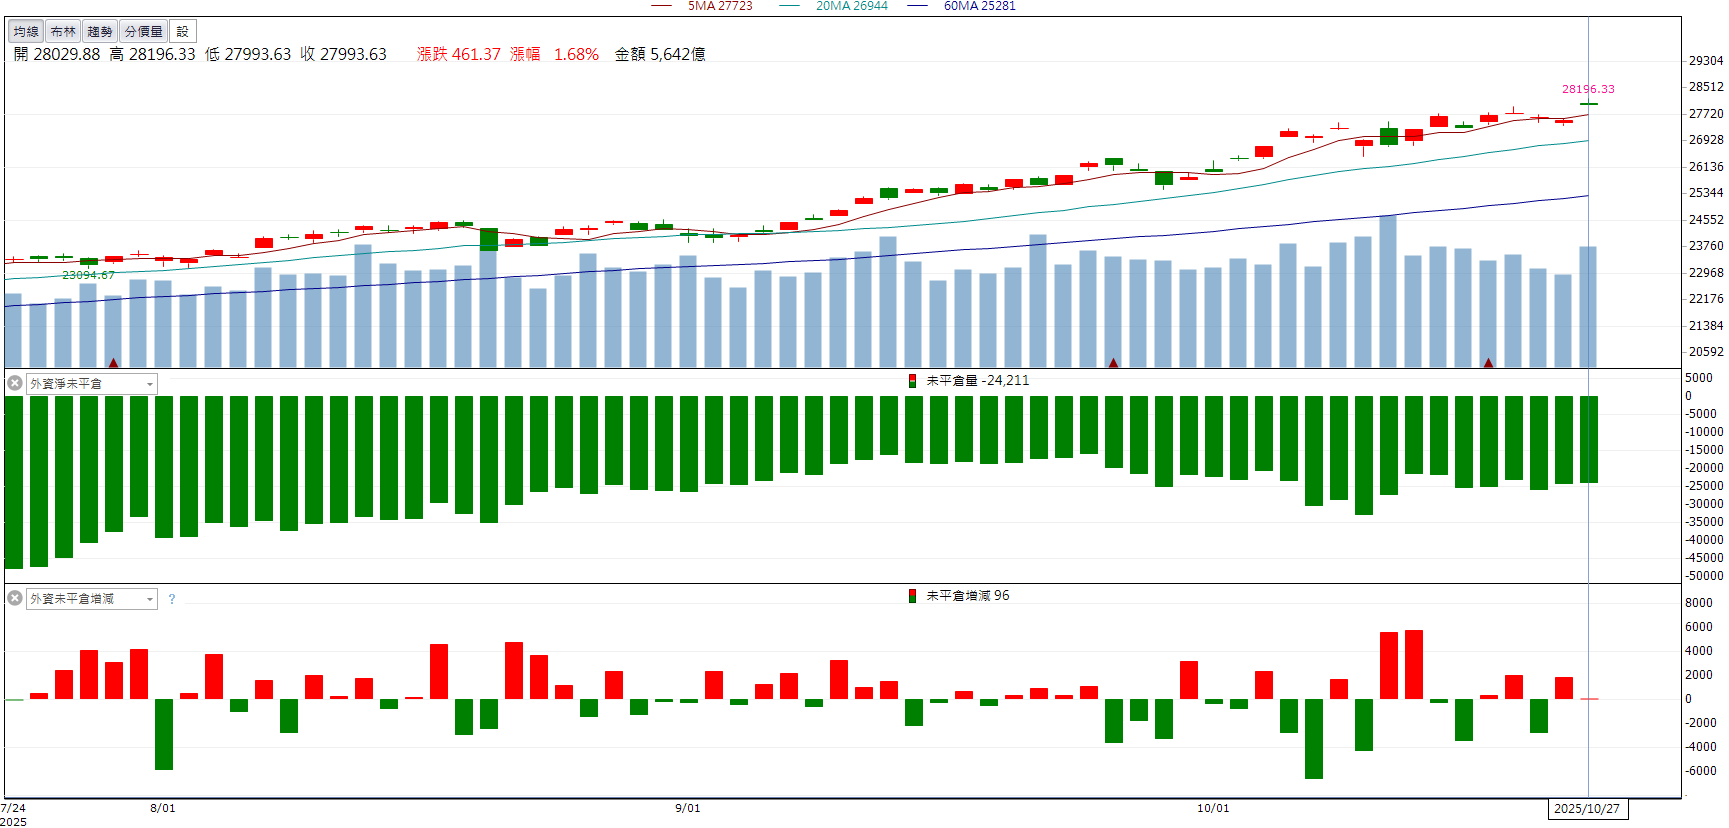
Task: Click the 2025/10/27 date label
Action: point(1587,809)
